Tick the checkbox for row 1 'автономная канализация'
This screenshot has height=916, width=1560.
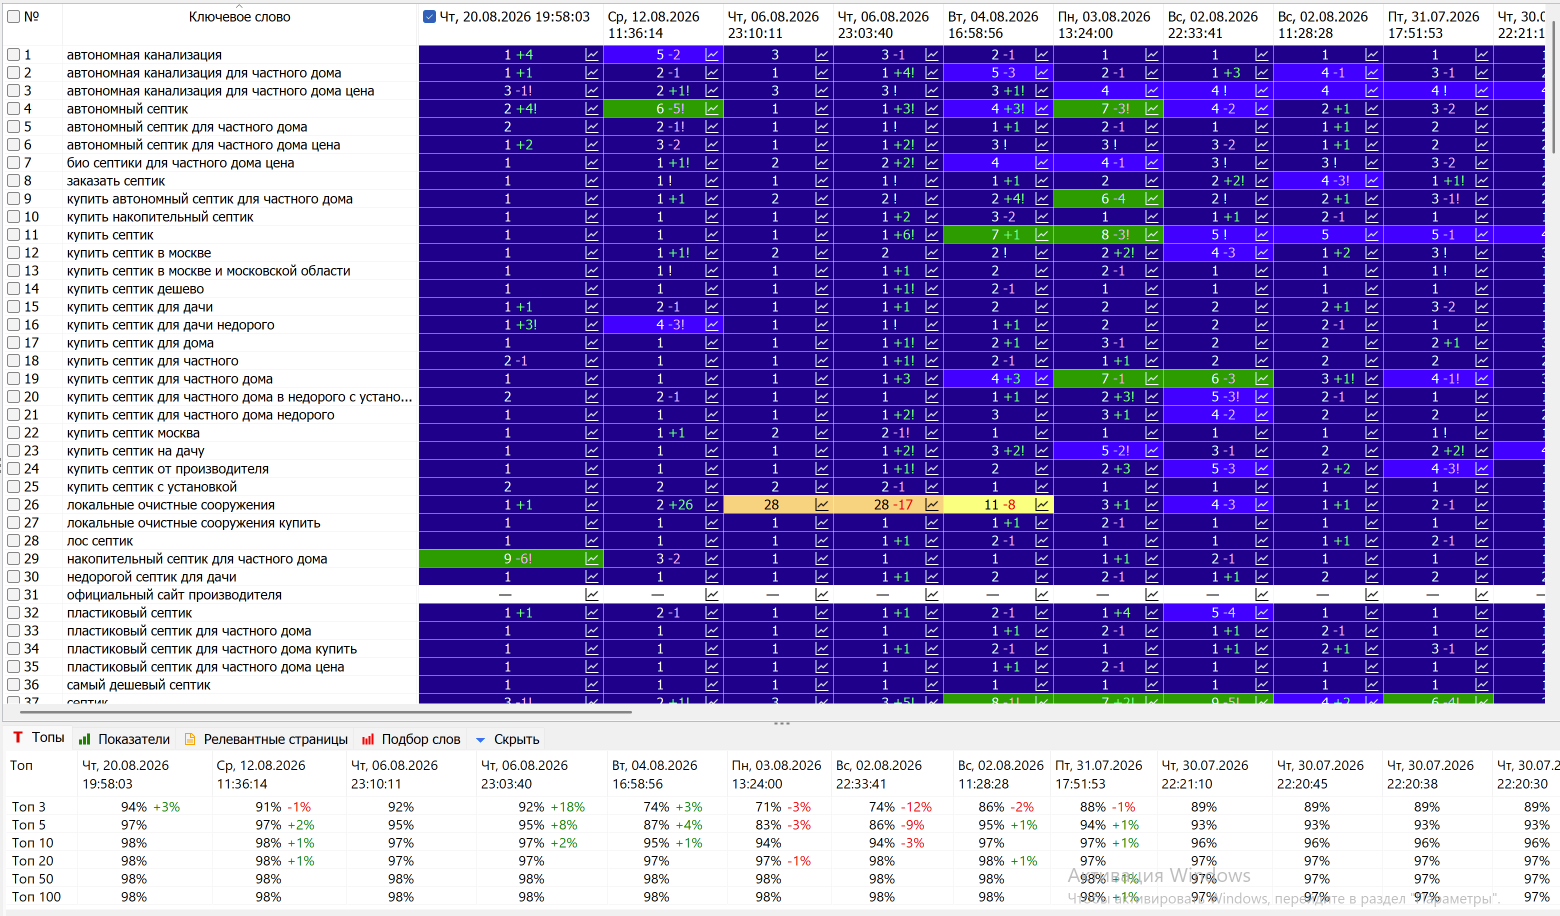[x=14, y=55]
